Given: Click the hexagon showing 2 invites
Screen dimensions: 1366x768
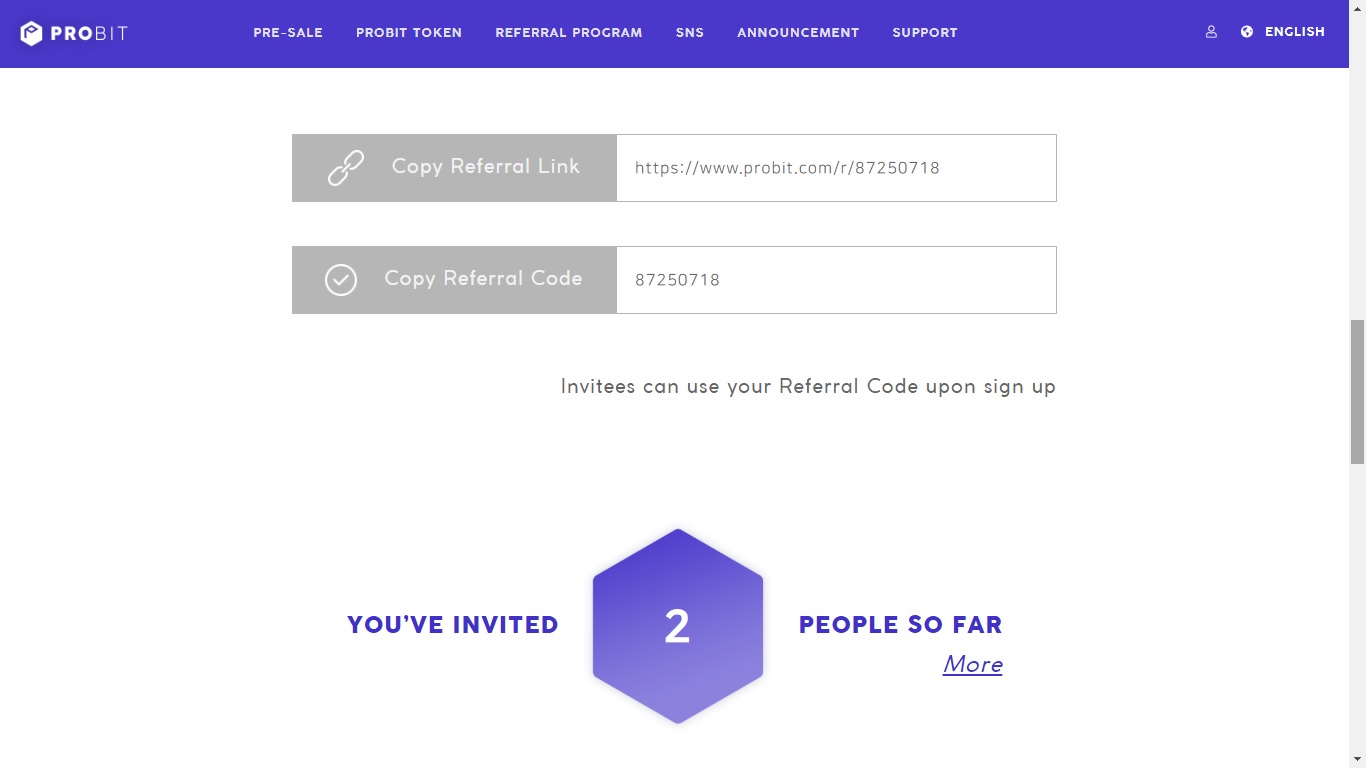Looking at the screenshot, I should pos(678,626).
